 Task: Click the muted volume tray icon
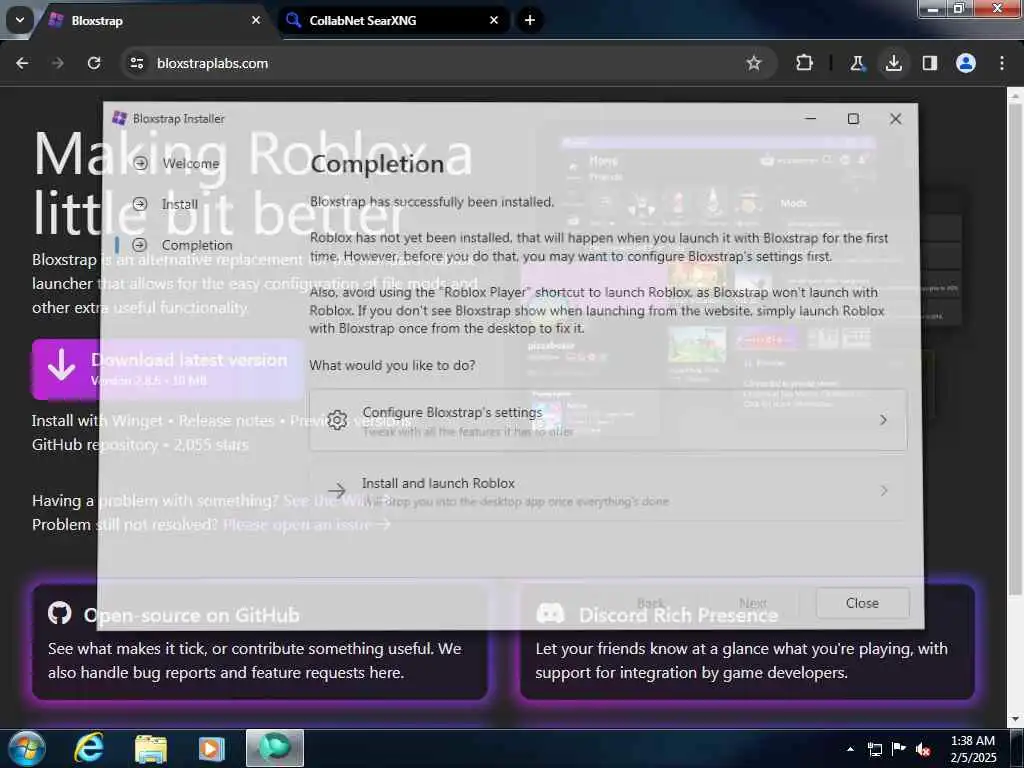point(923,749)
